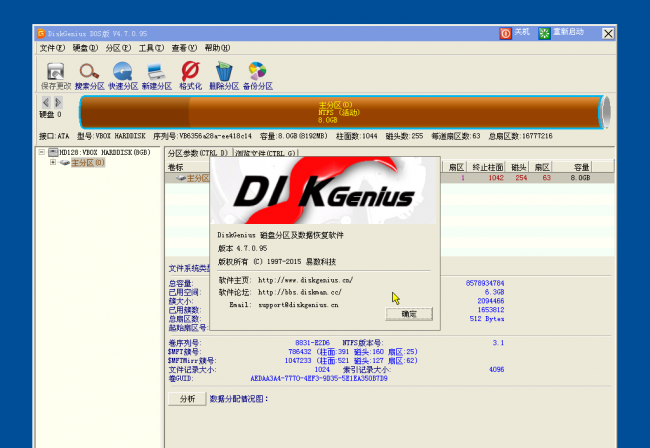650x448 pixels.
Task: Open Search Partitions (搜索分区) tool
Action: [x=89, y=76]
